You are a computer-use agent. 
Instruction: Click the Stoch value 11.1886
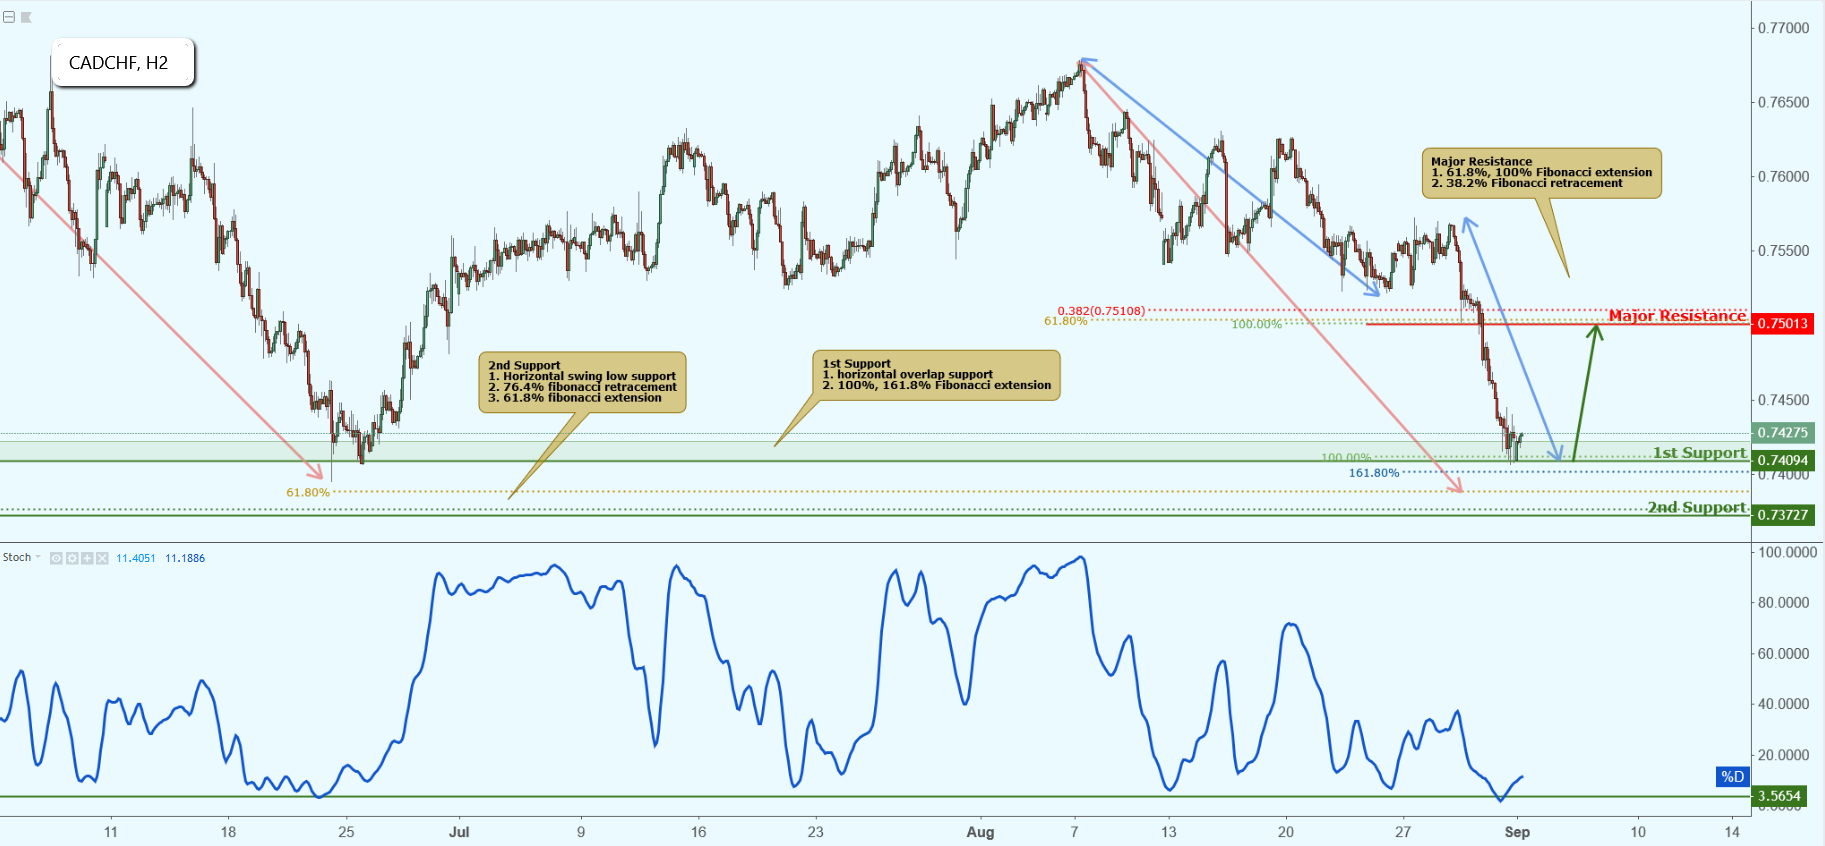(185, 558)
